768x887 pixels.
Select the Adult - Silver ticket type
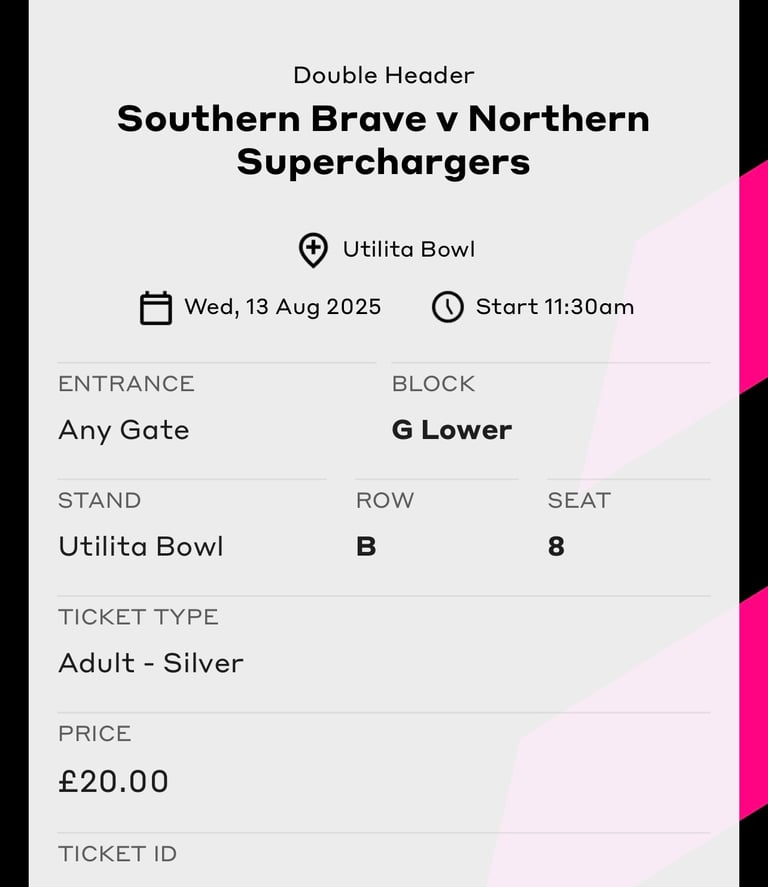[151, 663]
